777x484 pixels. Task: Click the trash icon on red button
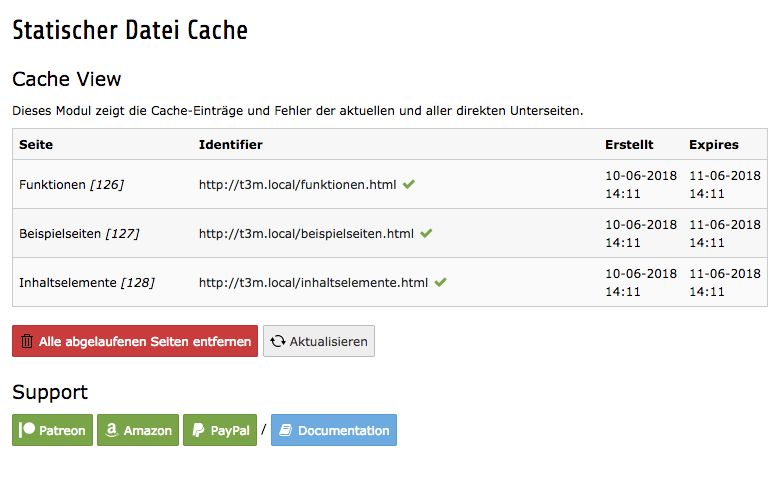[27, 341]
